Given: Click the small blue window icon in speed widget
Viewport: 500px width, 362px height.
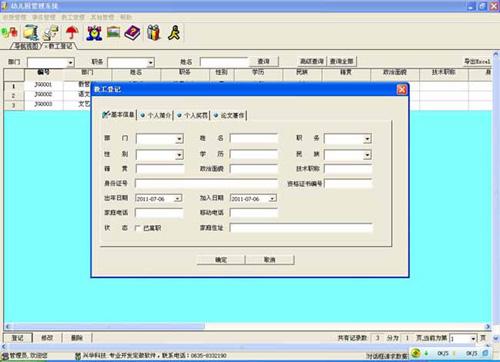Looking at the screenshot, I should tap(486, 352).
